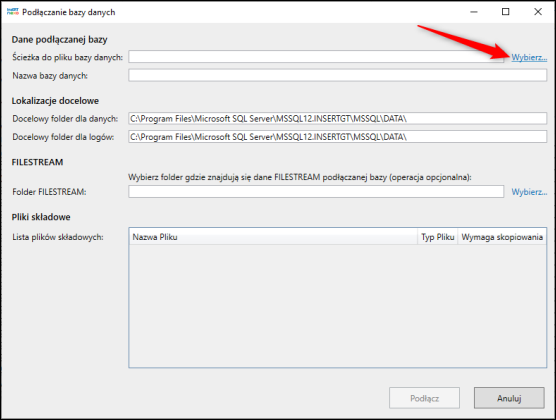Image resolution: width=556 pixels, height=420 pixels.
Task: Click the FILESTREAM optional operation hint text
Action: coord(300,177)
